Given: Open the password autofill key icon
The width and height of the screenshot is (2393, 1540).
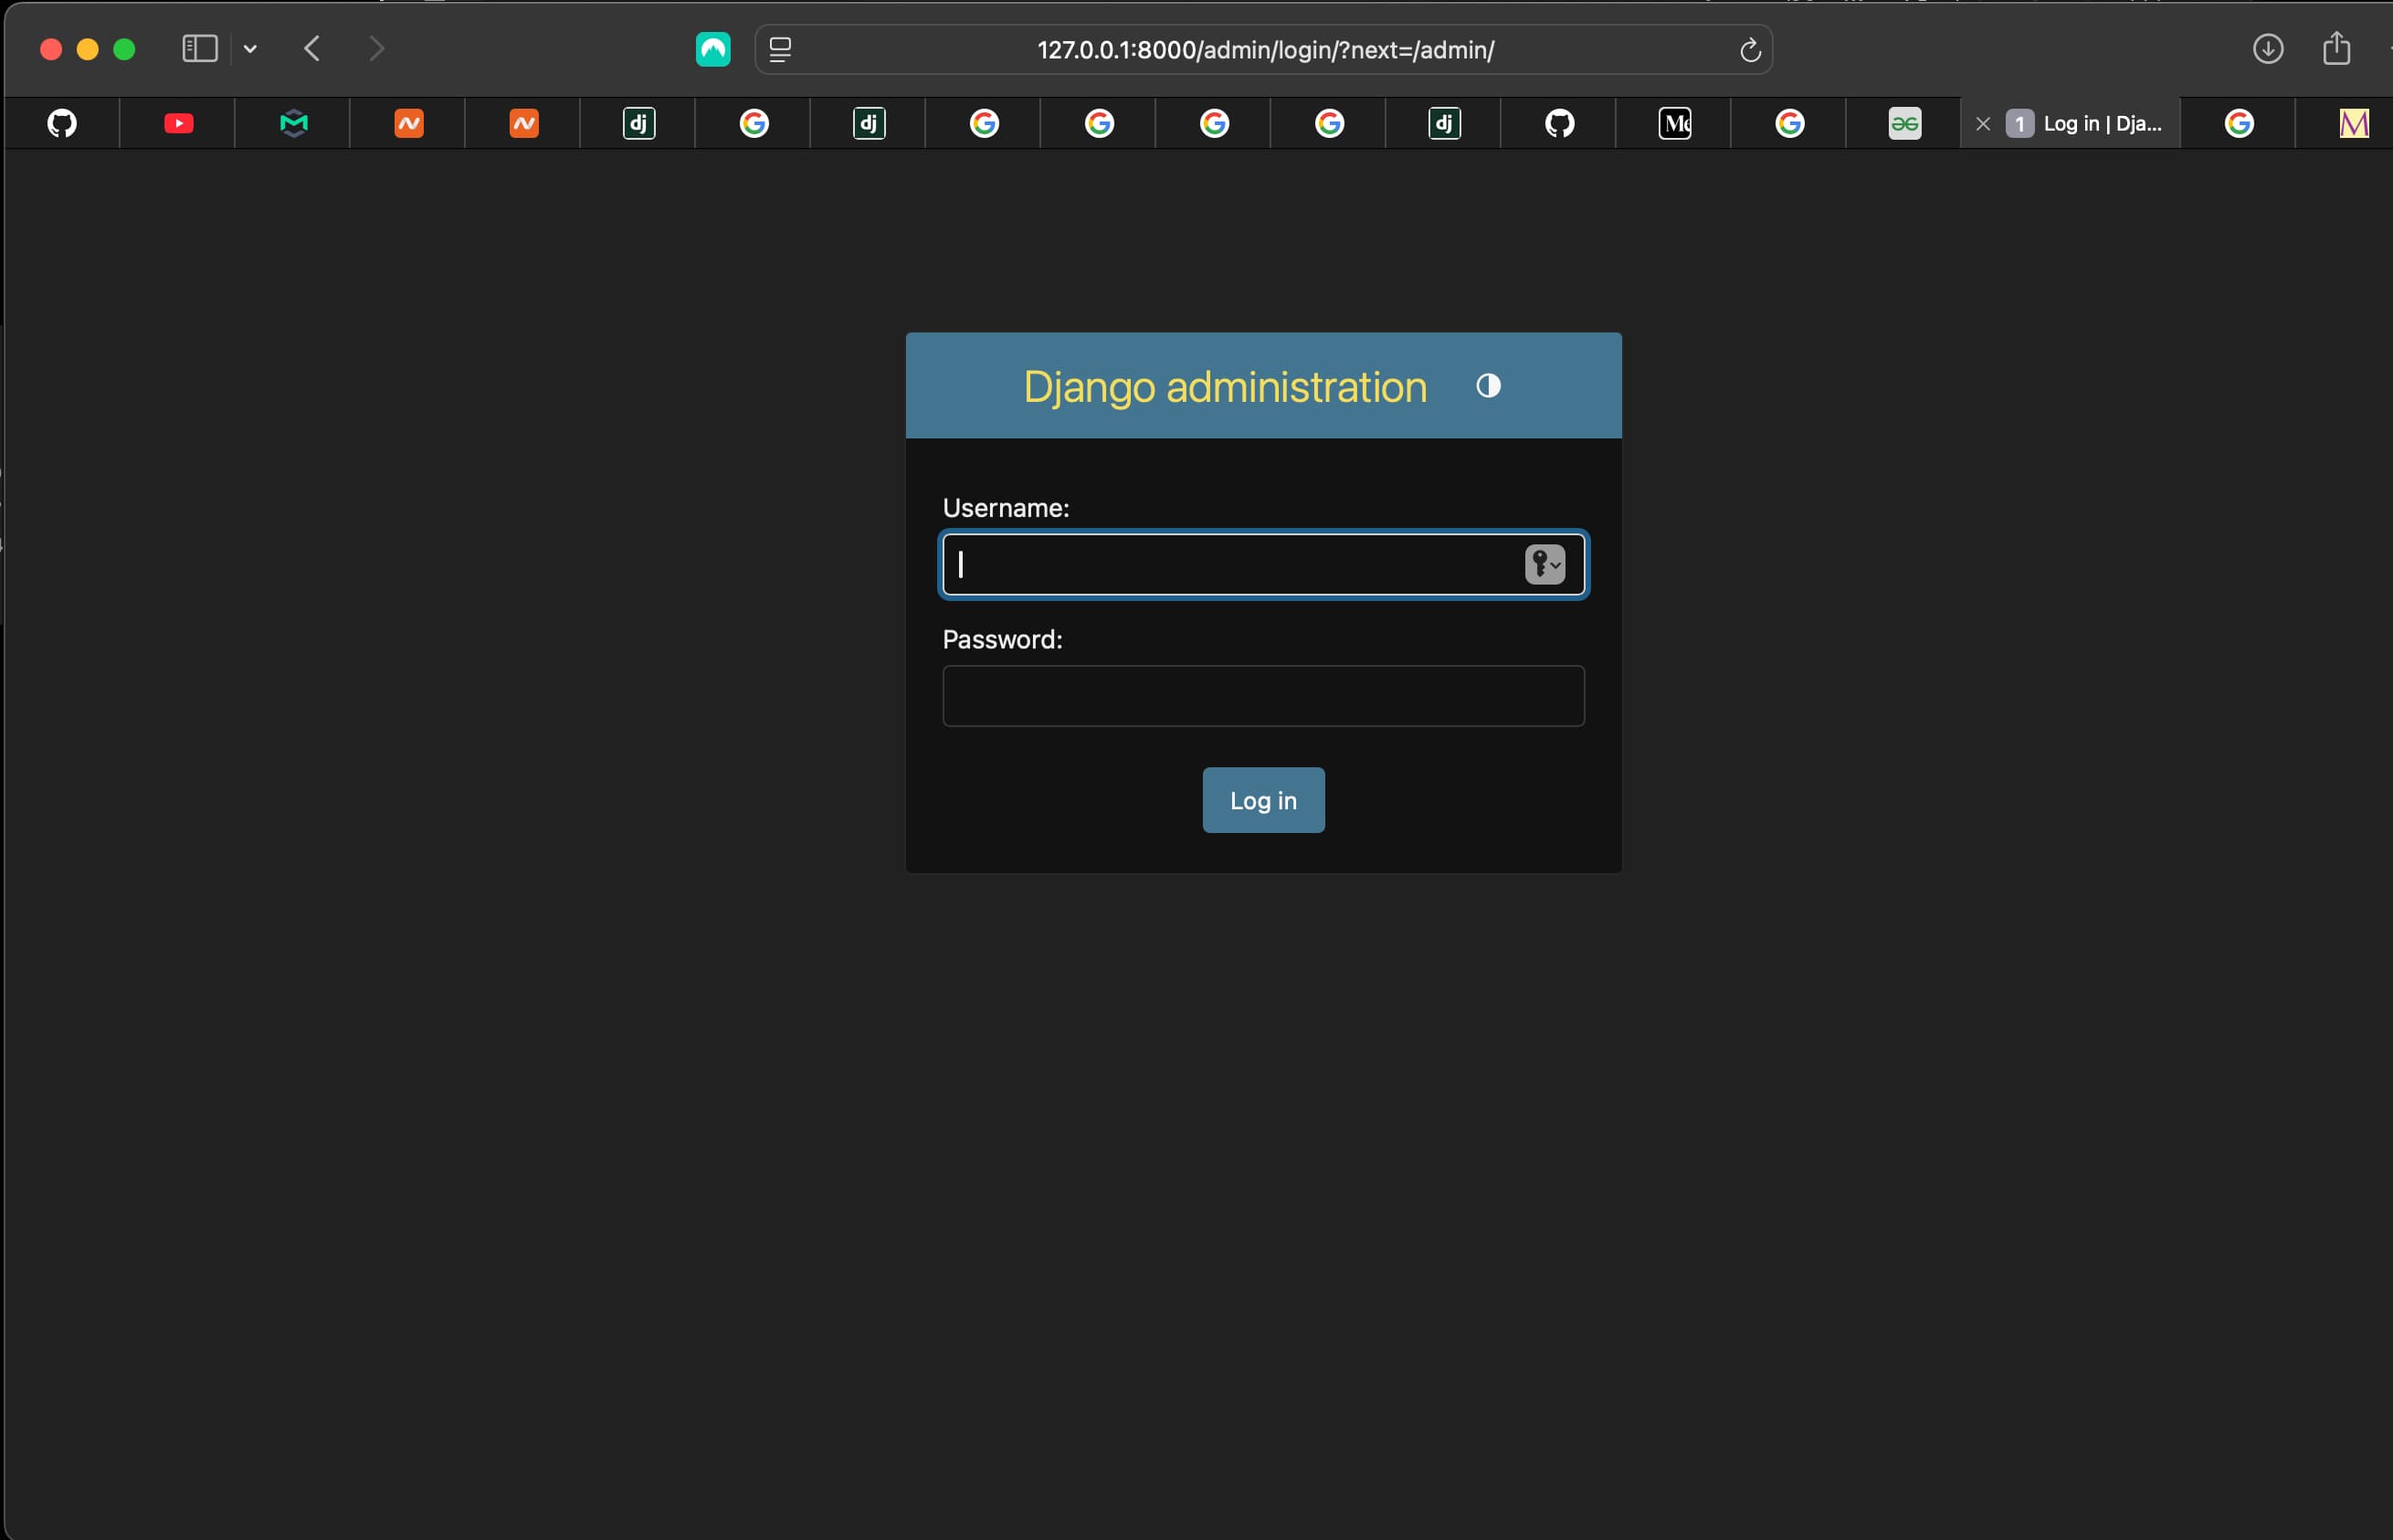Looking at the screenshot, I should (x=1544, y=564).
